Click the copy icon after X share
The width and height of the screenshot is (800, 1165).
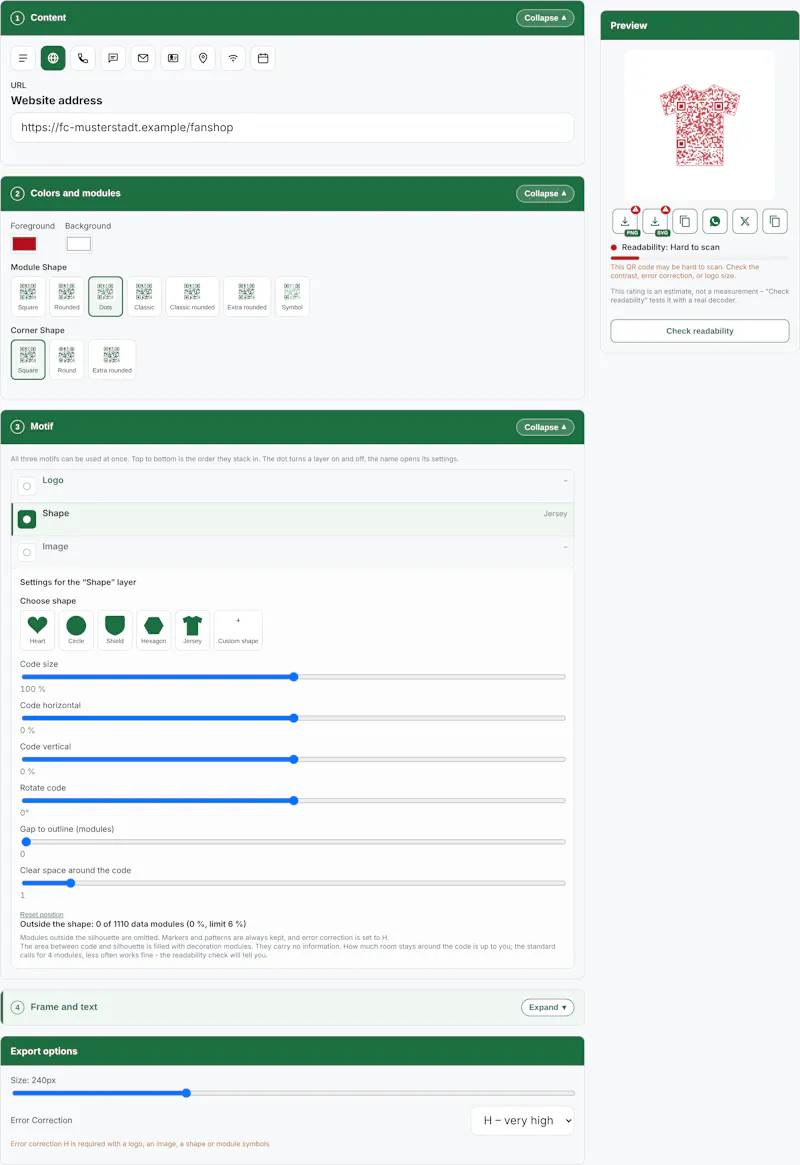[x=775, y=221]
